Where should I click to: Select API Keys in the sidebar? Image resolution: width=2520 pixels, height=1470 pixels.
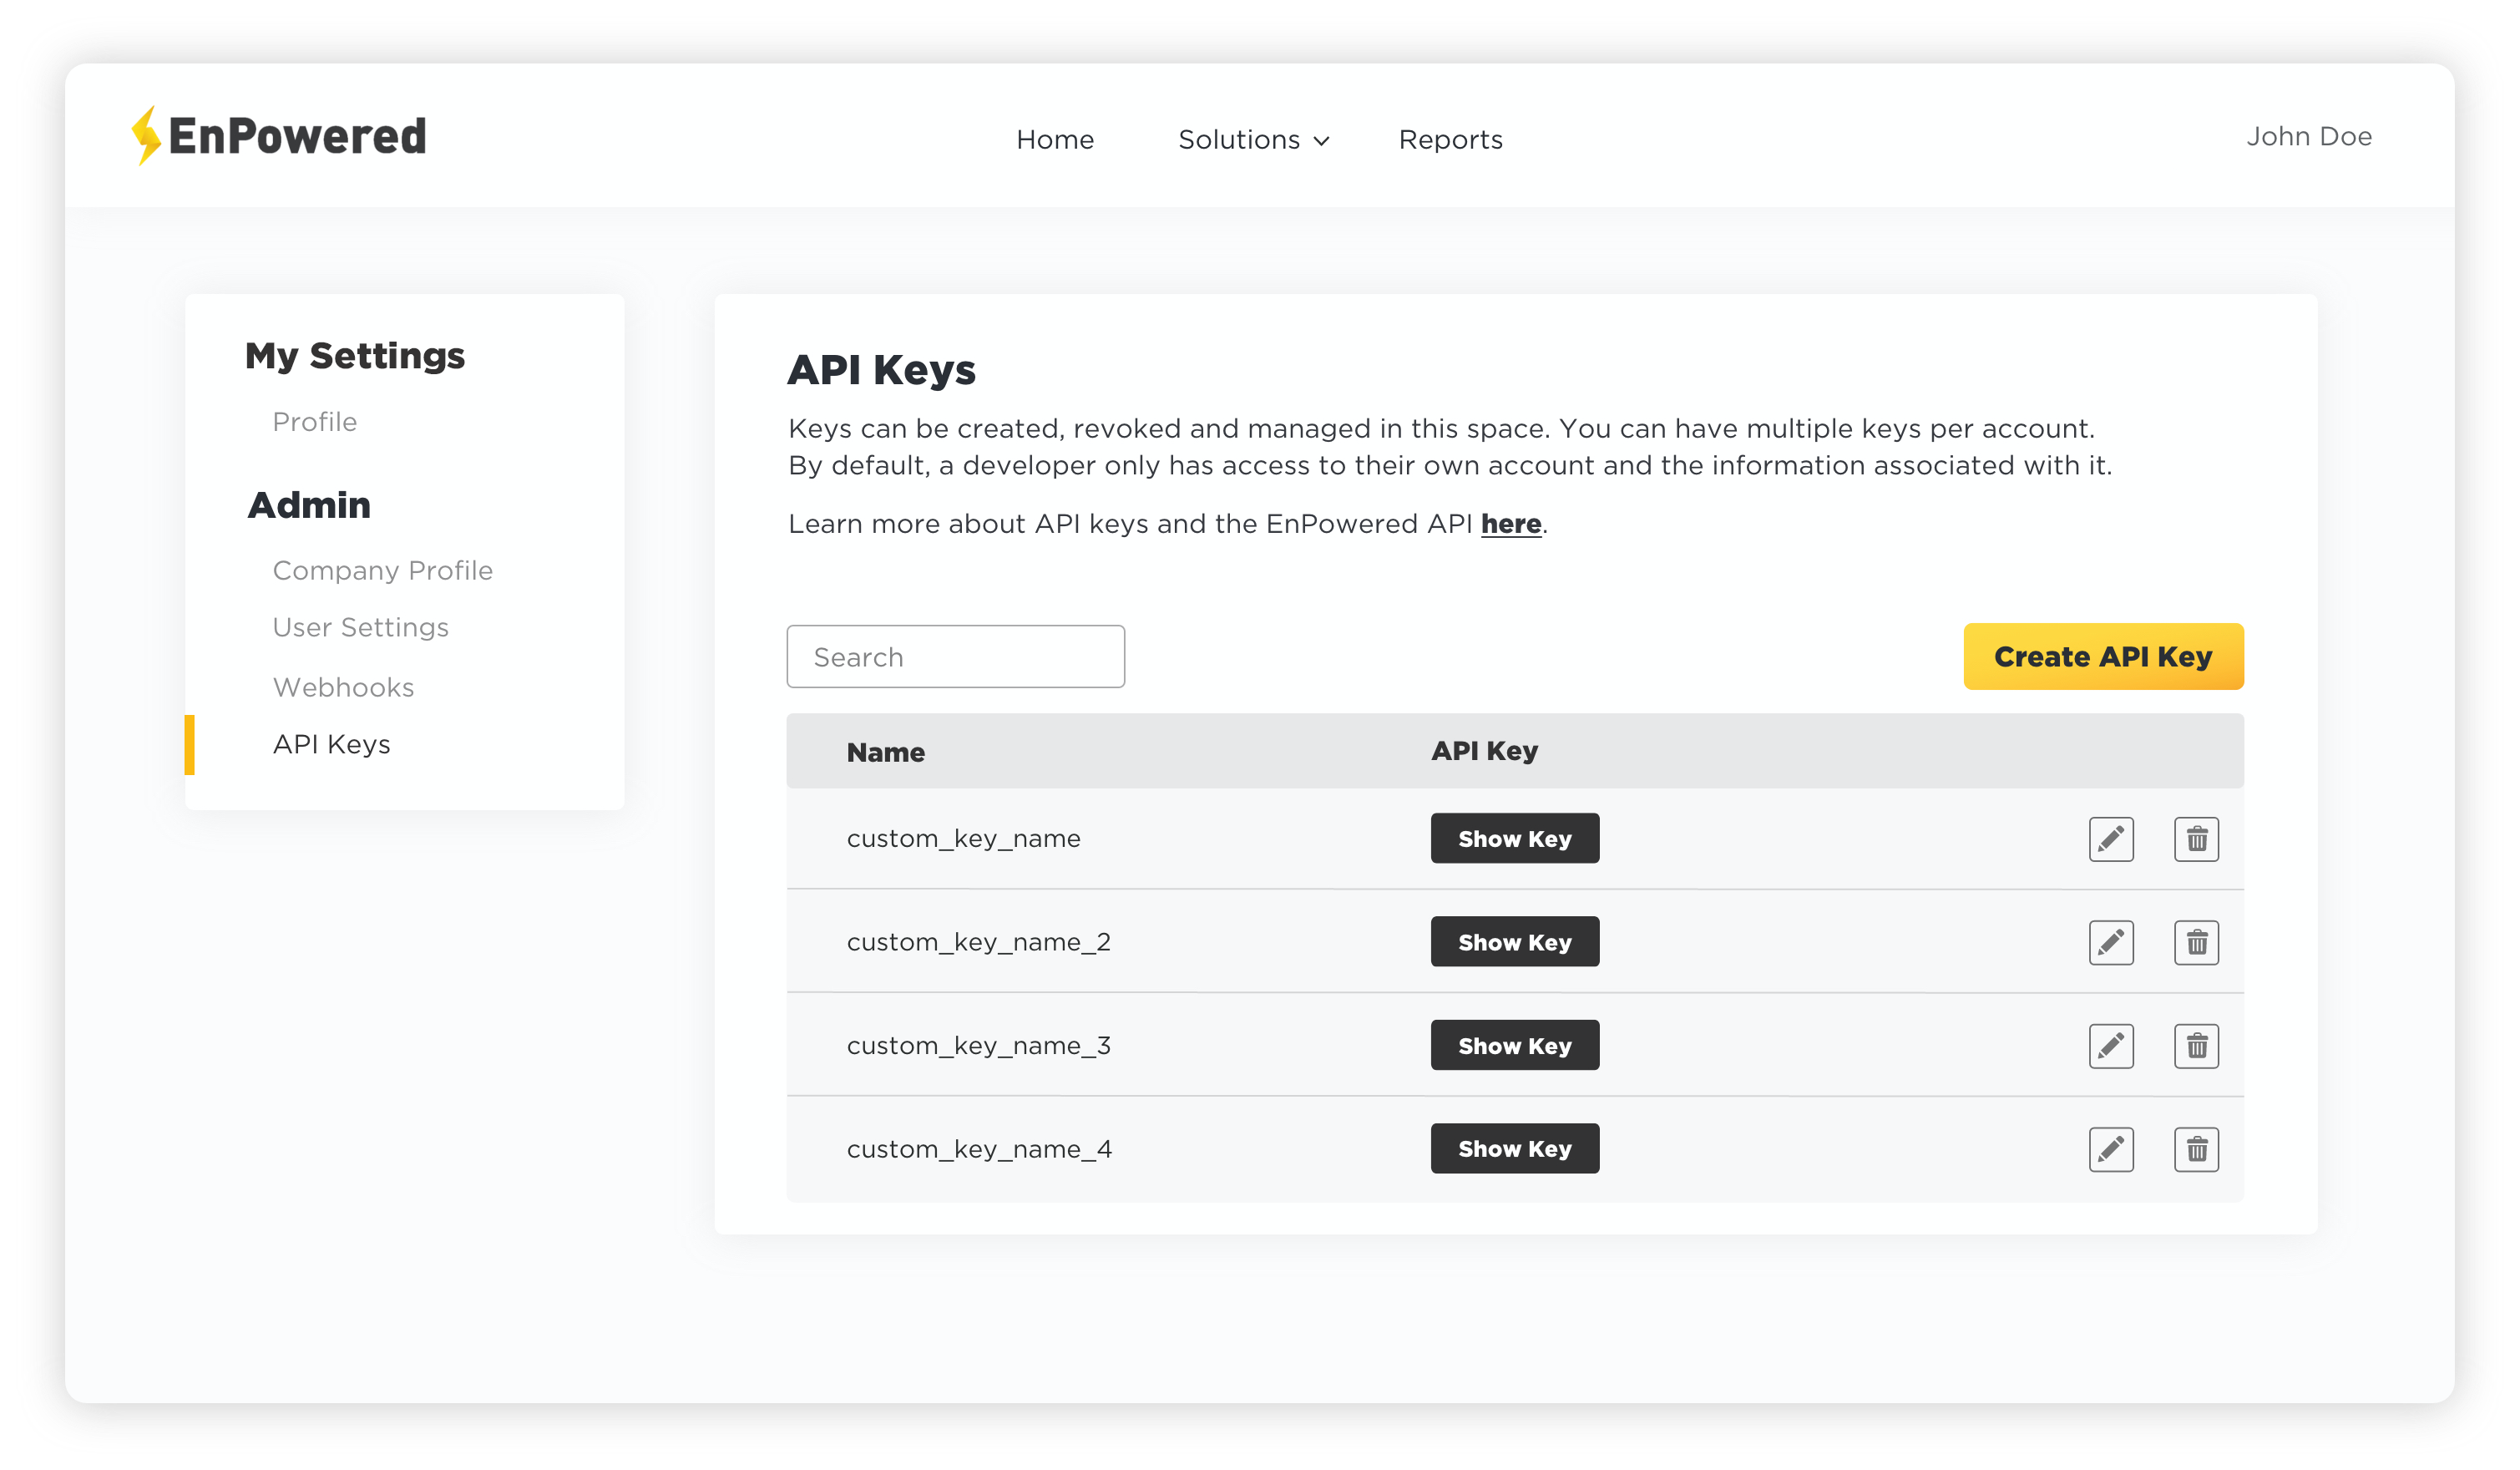coord(331,745)
